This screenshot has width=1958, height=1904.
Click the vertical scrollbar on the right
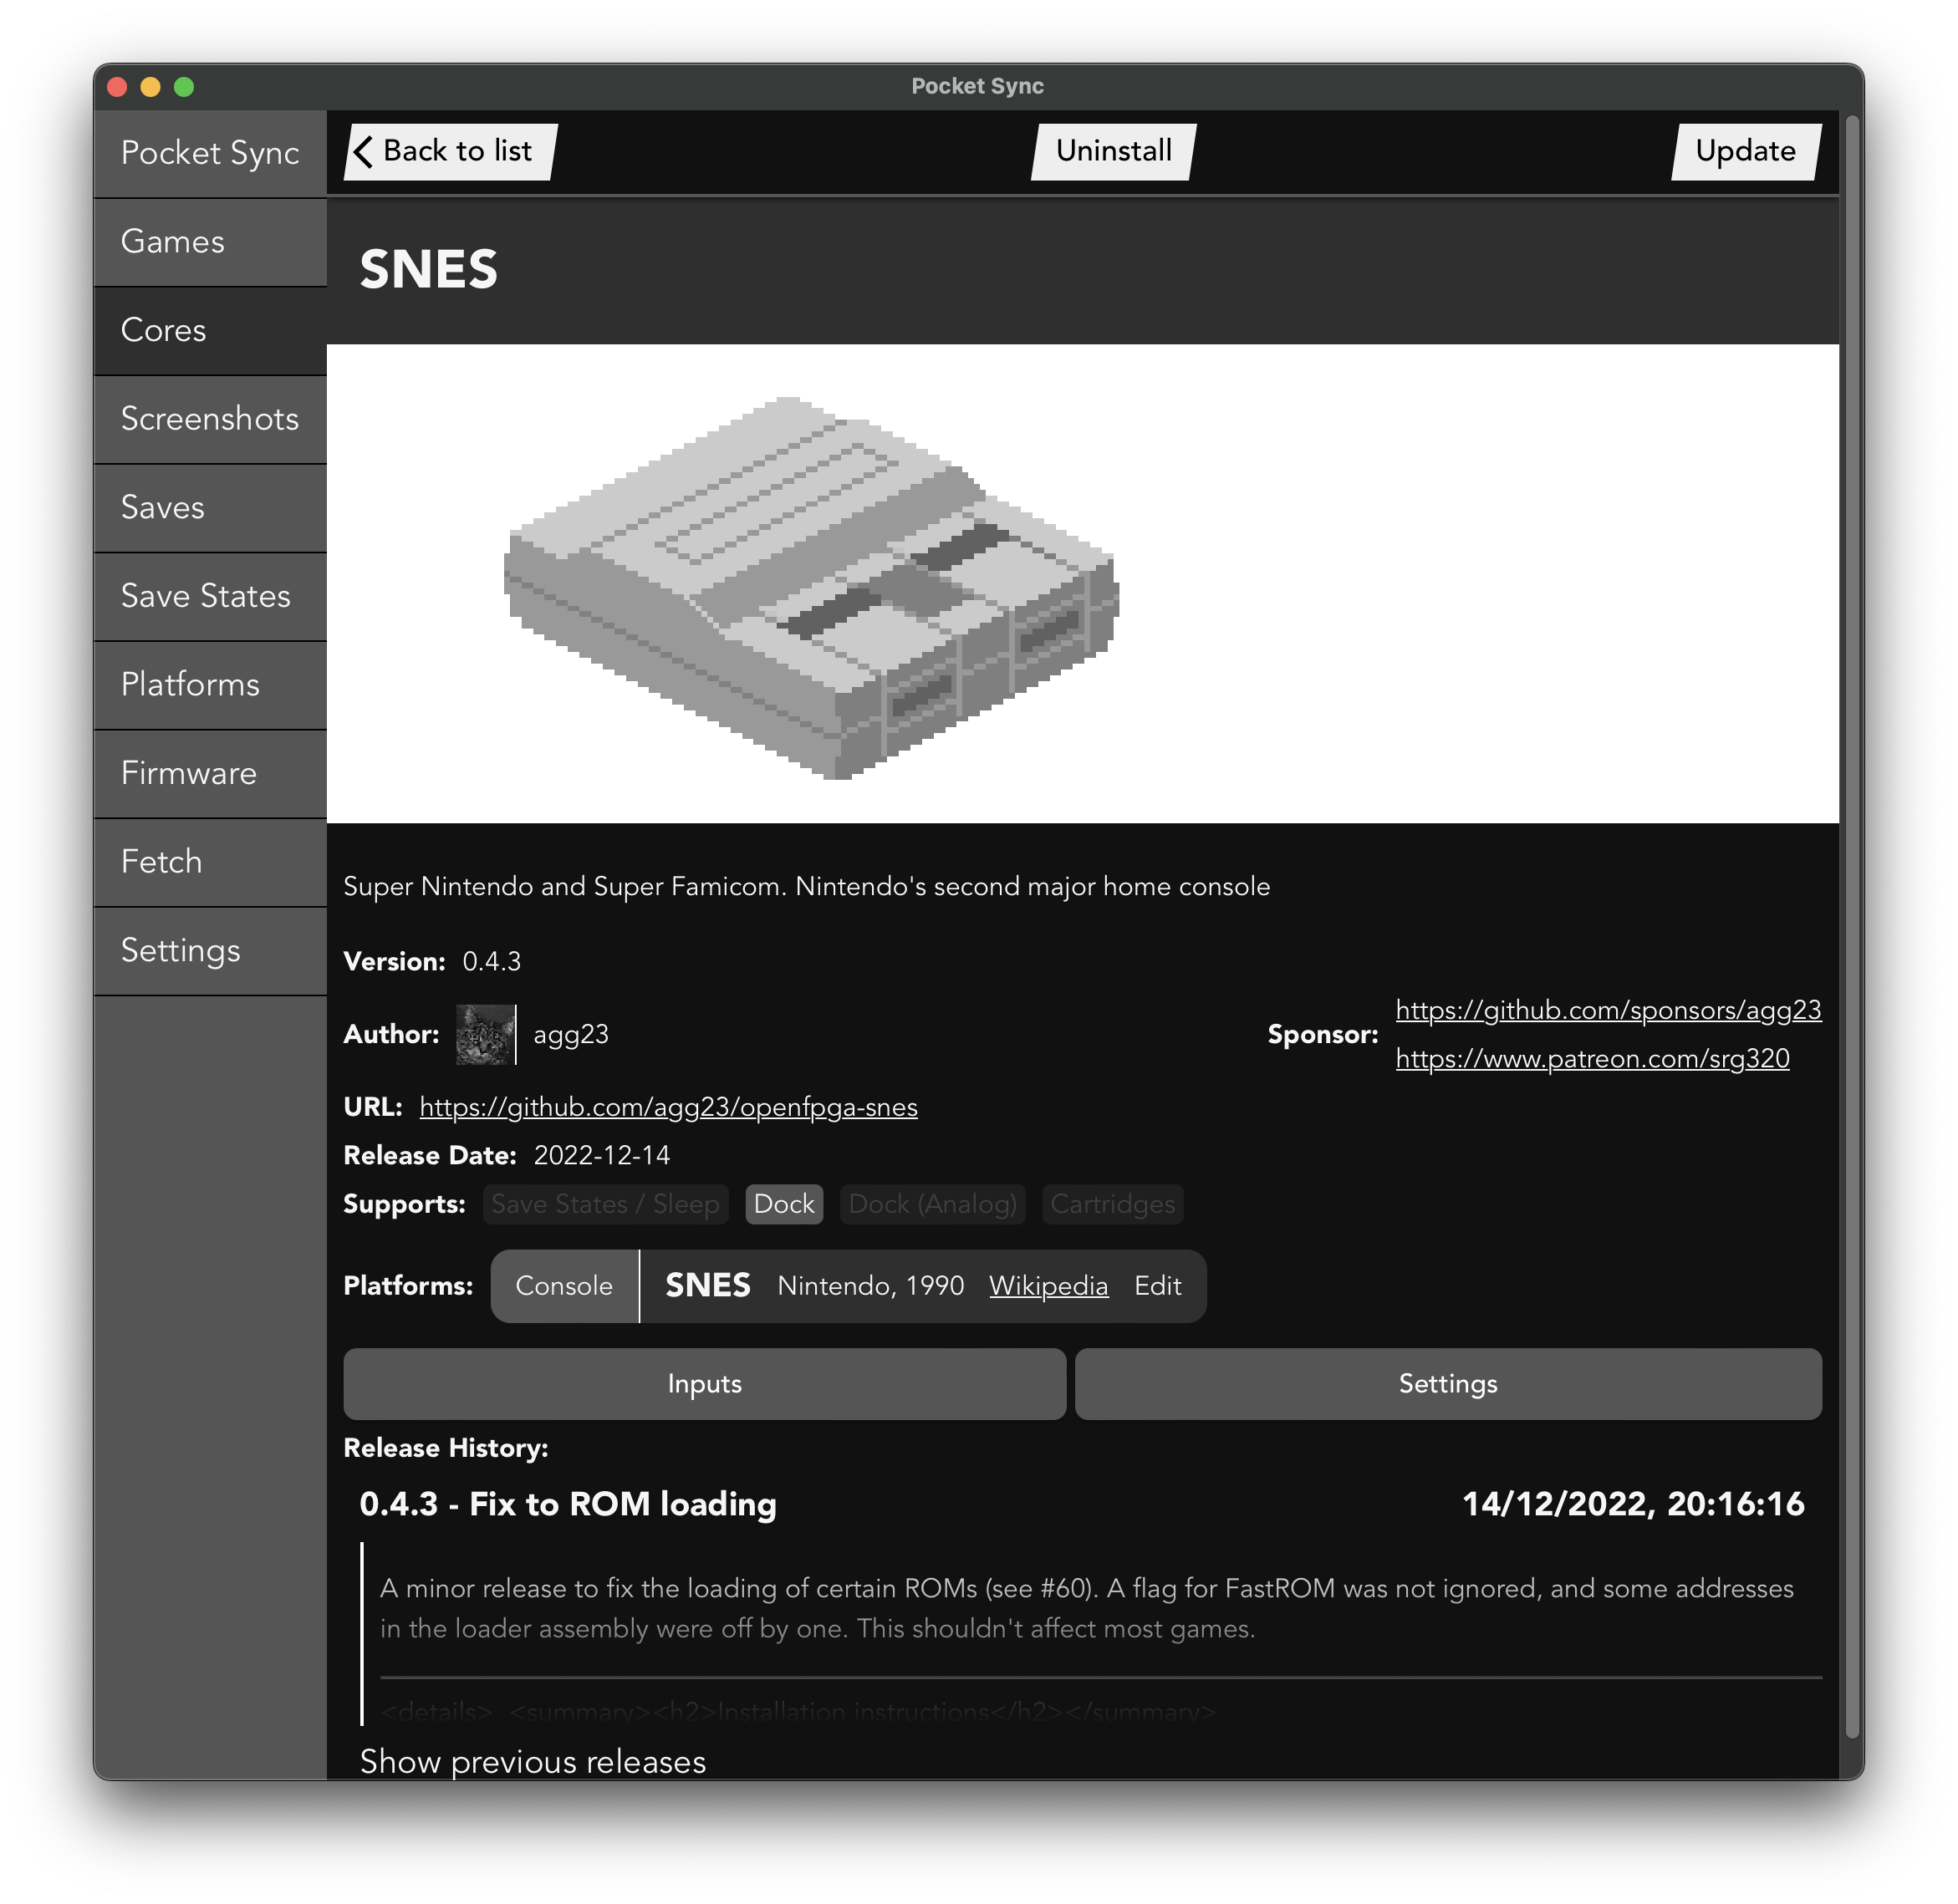[x=1851, y=900]
